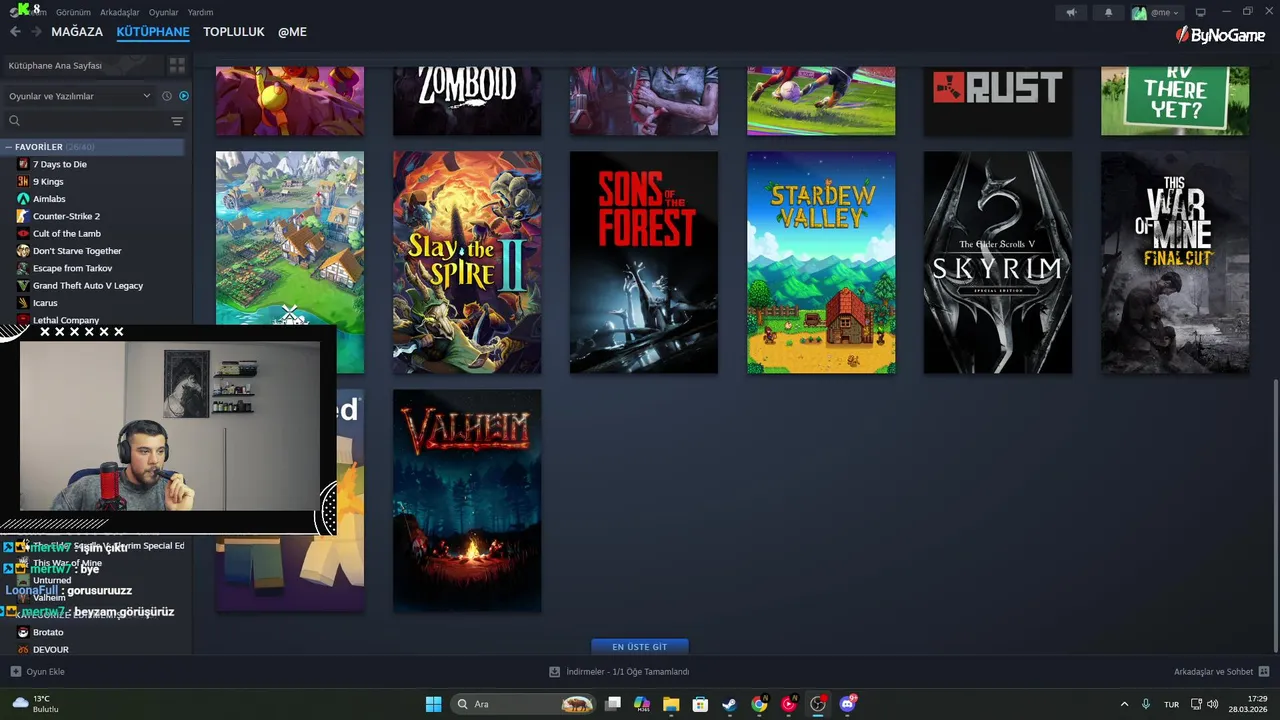The image size is (1280, 720).
Task: Go back with the Steam back arrow
Action: [15, 32]
